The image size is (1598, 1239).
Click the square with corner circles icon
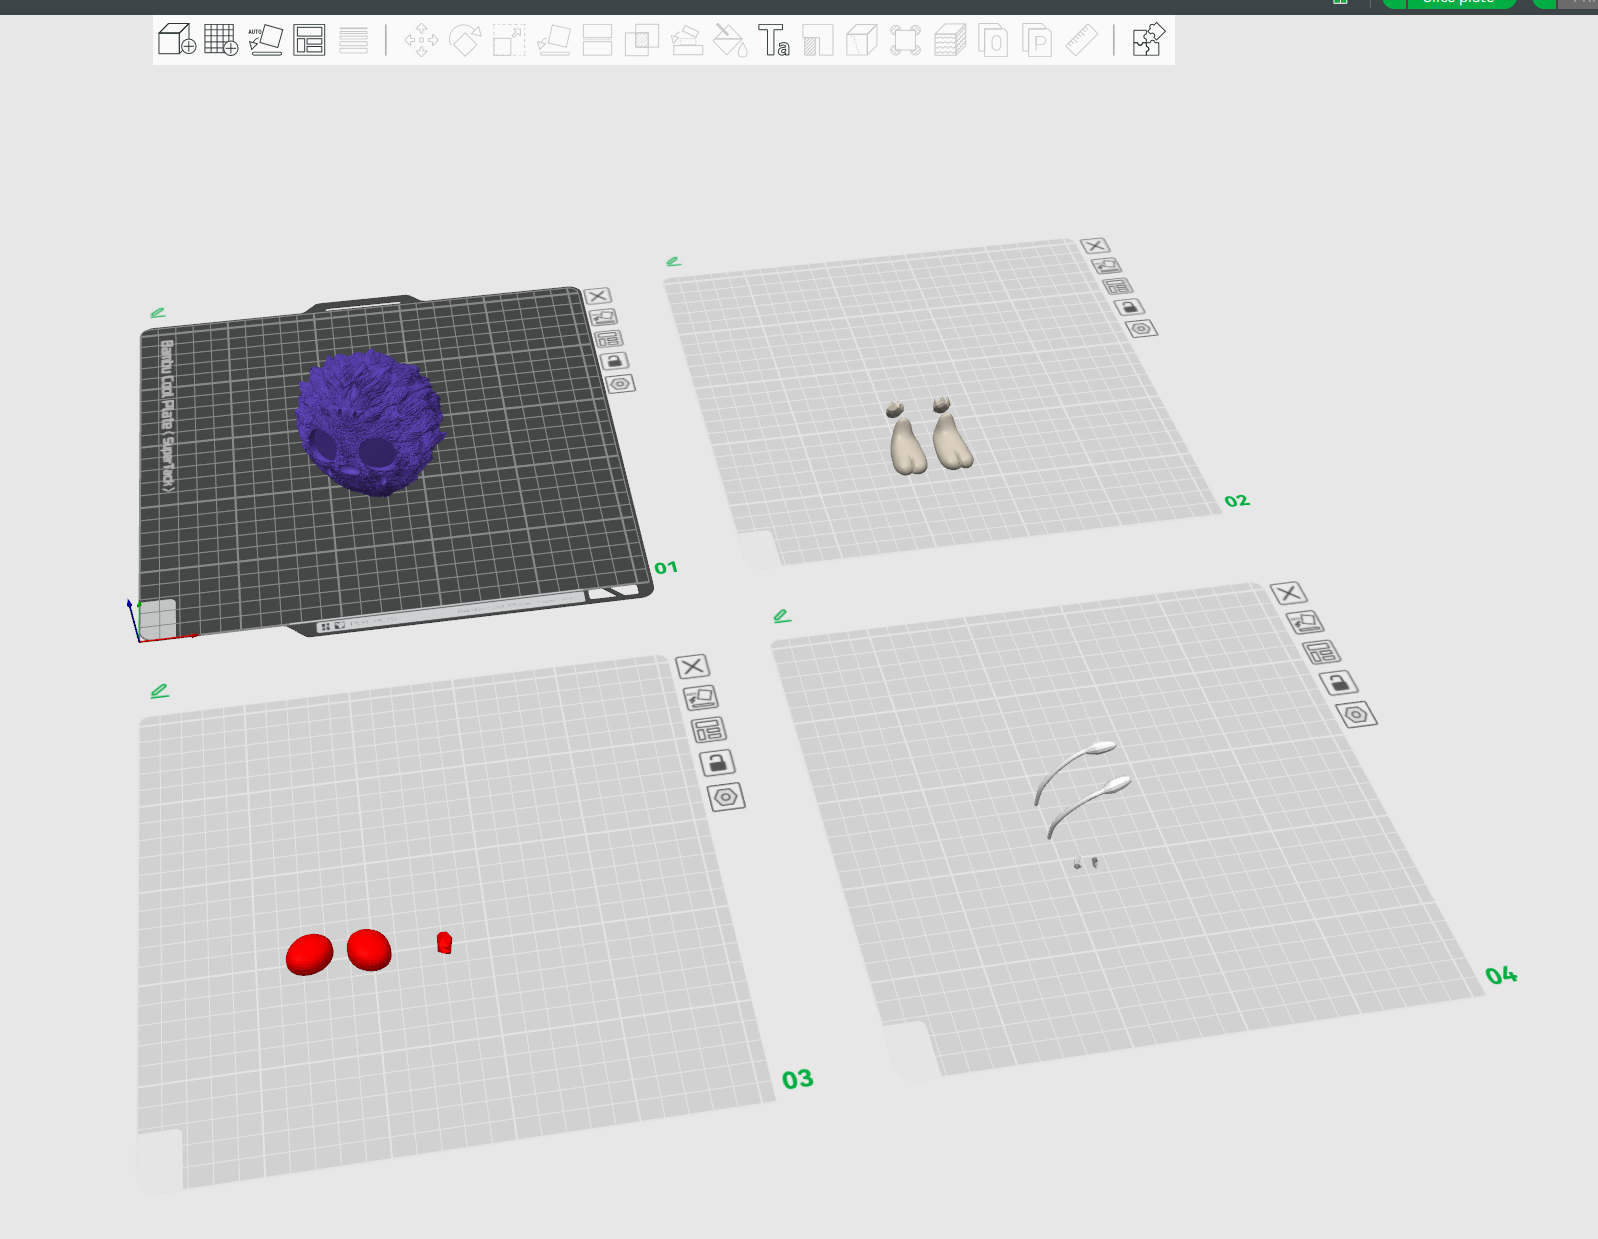point(905,40)
